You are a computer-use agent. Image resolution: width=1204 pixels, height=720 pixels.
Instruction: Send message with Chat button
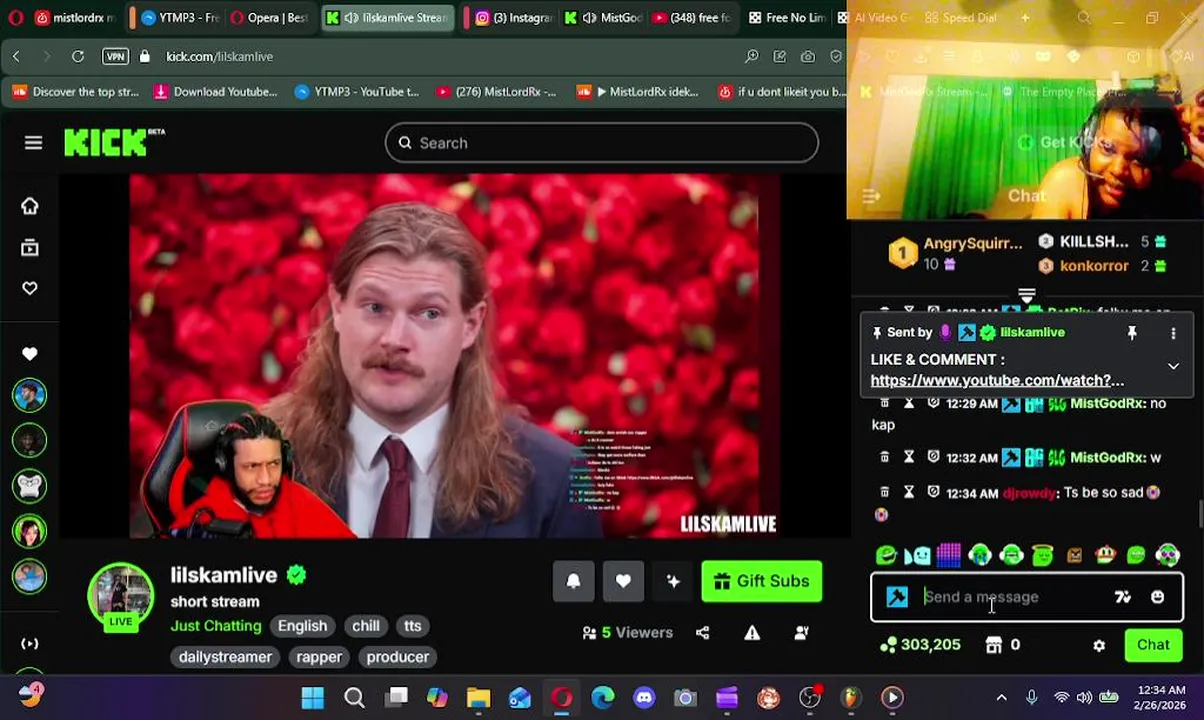(x=1153, y=645)
